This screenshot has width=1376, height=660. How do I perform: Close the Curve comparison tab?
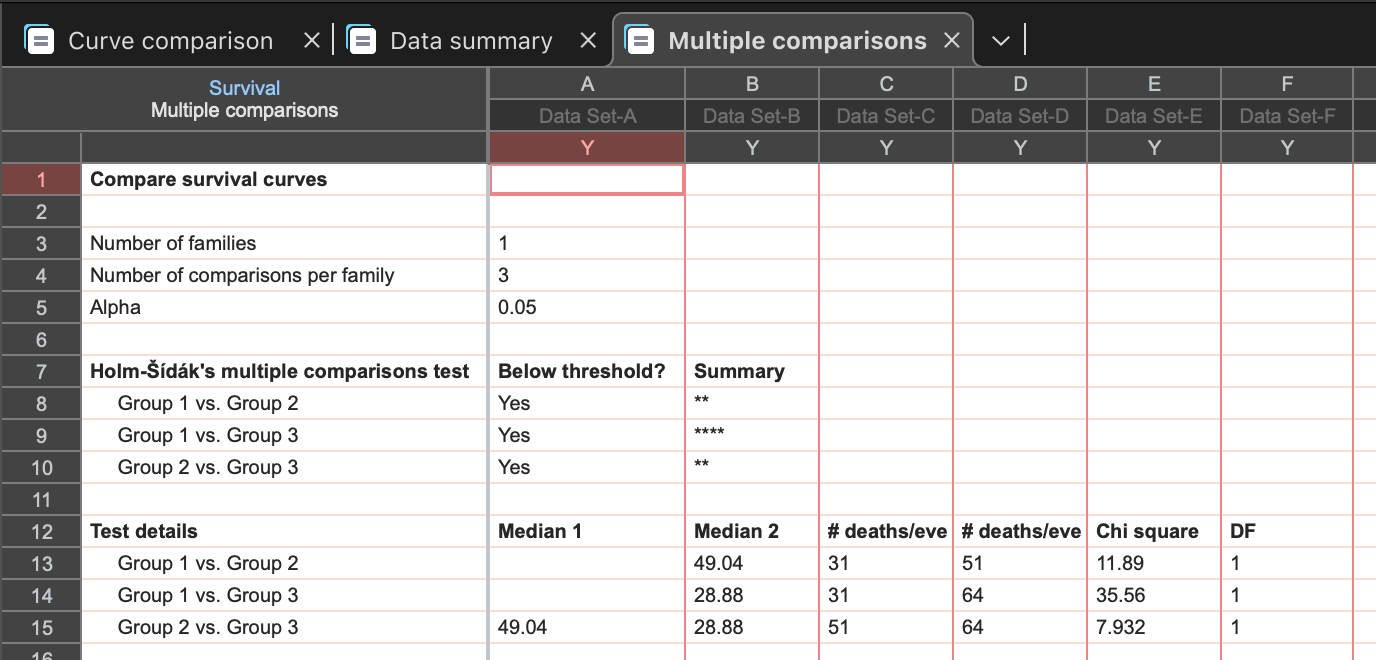click(x=311, y=41)
